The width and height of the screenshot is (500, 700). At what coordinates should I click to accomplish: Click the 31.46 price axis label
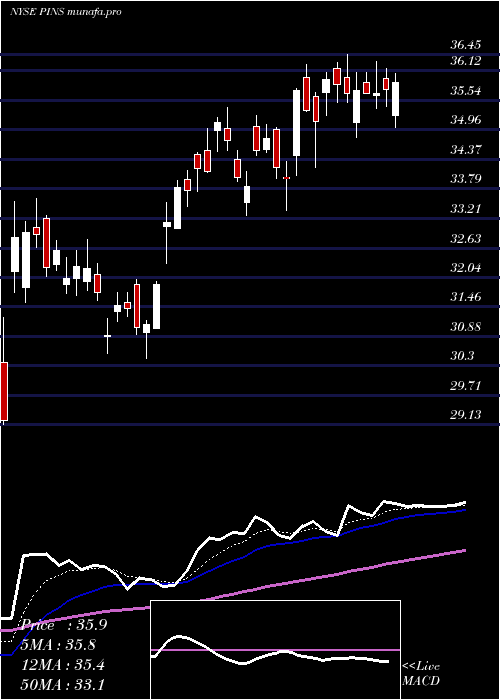(x=466, y=297)
